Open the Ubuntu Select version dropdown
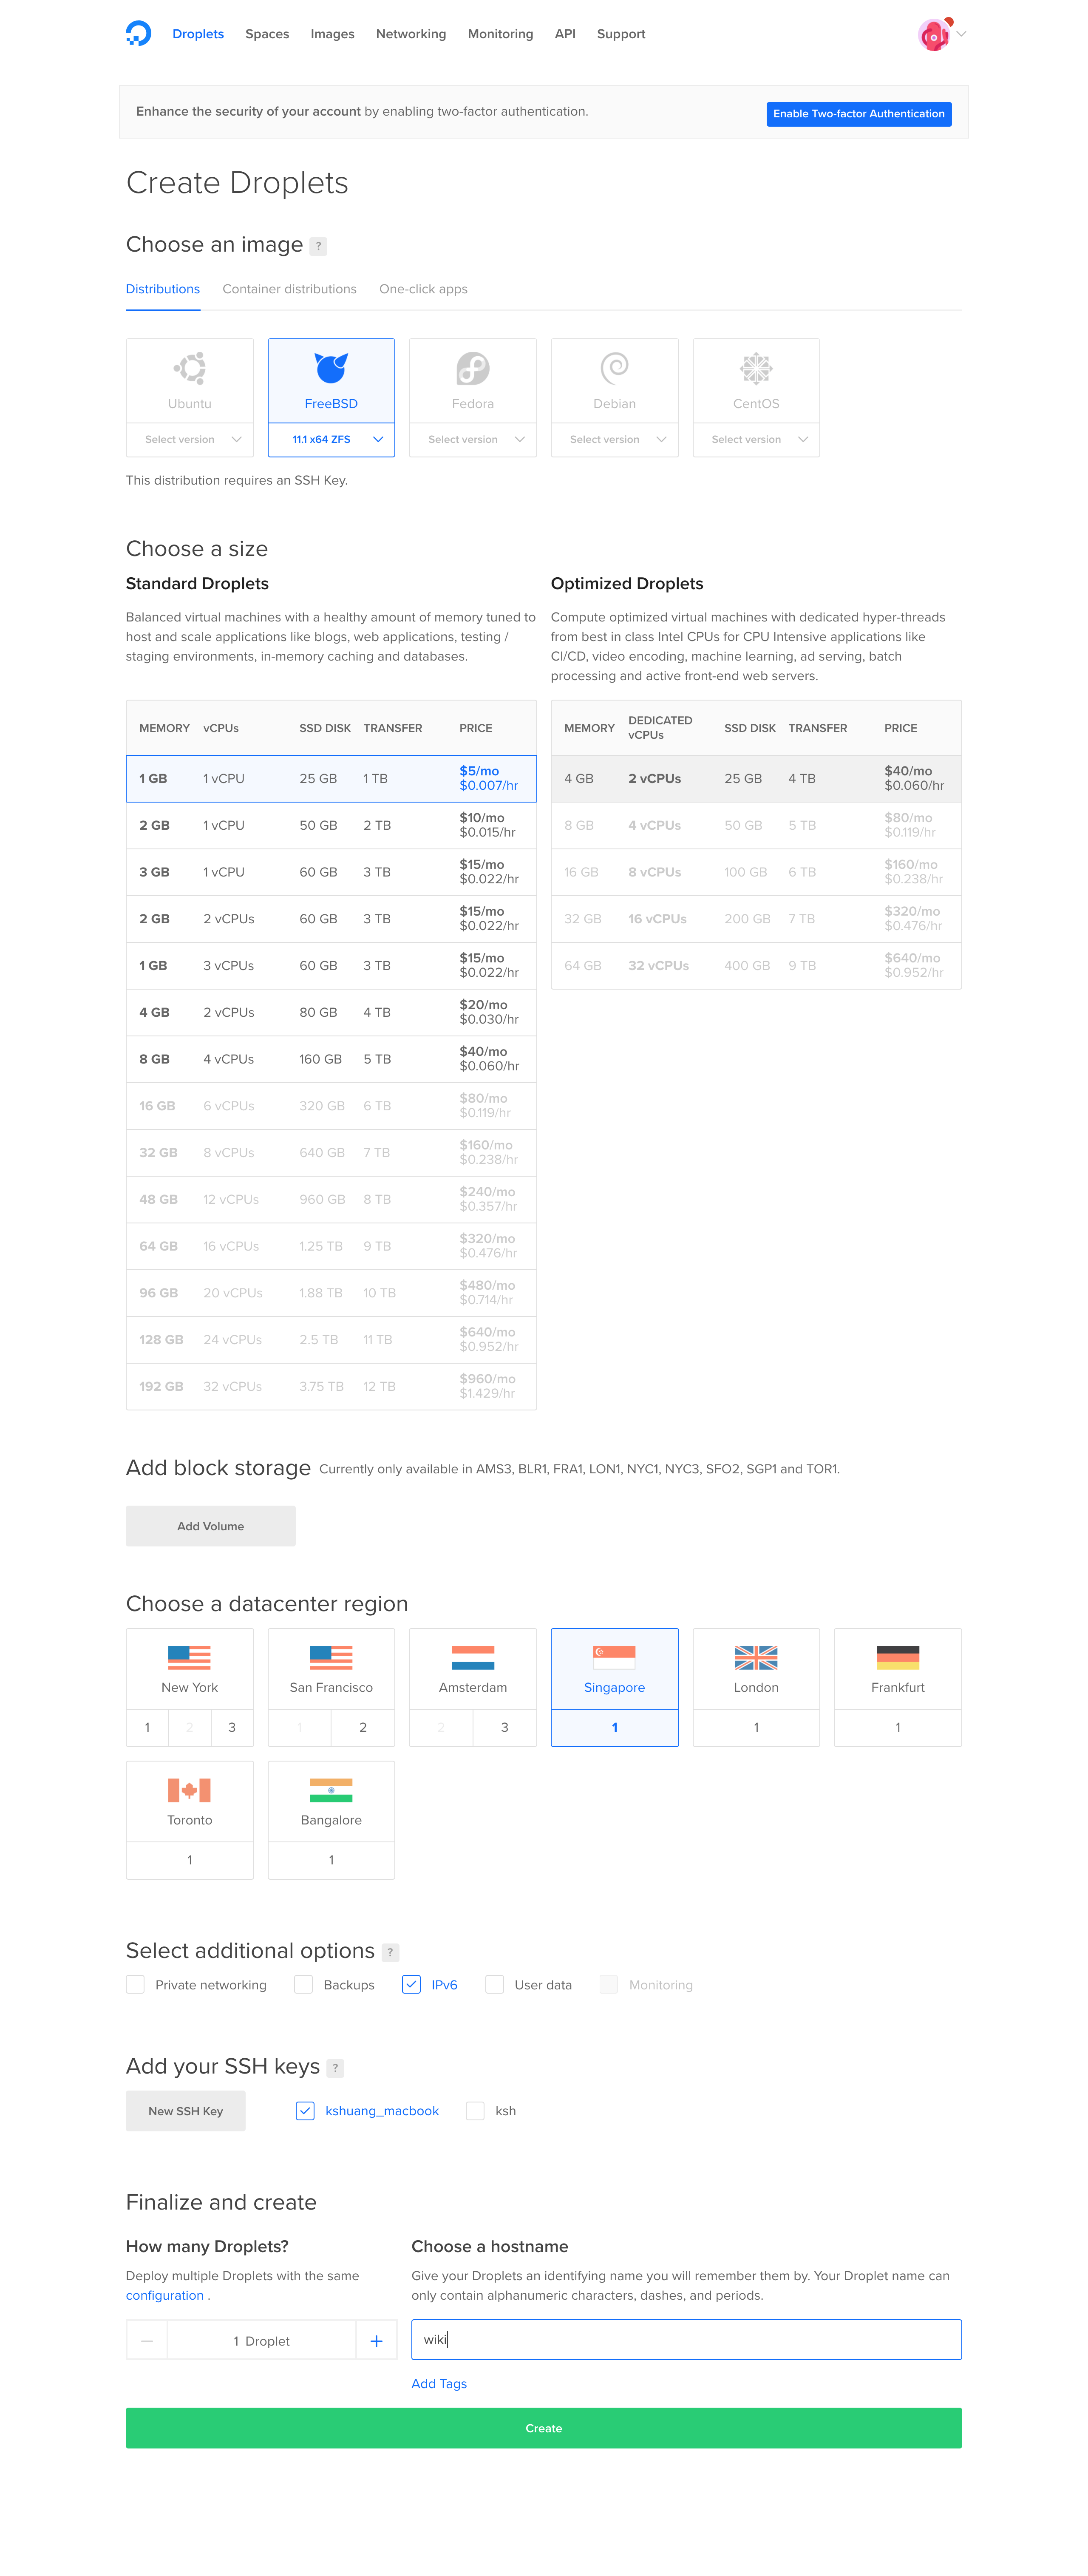Image resolution: width=1088 pixels, height=2576 pixels. click(x=190, y=440)
